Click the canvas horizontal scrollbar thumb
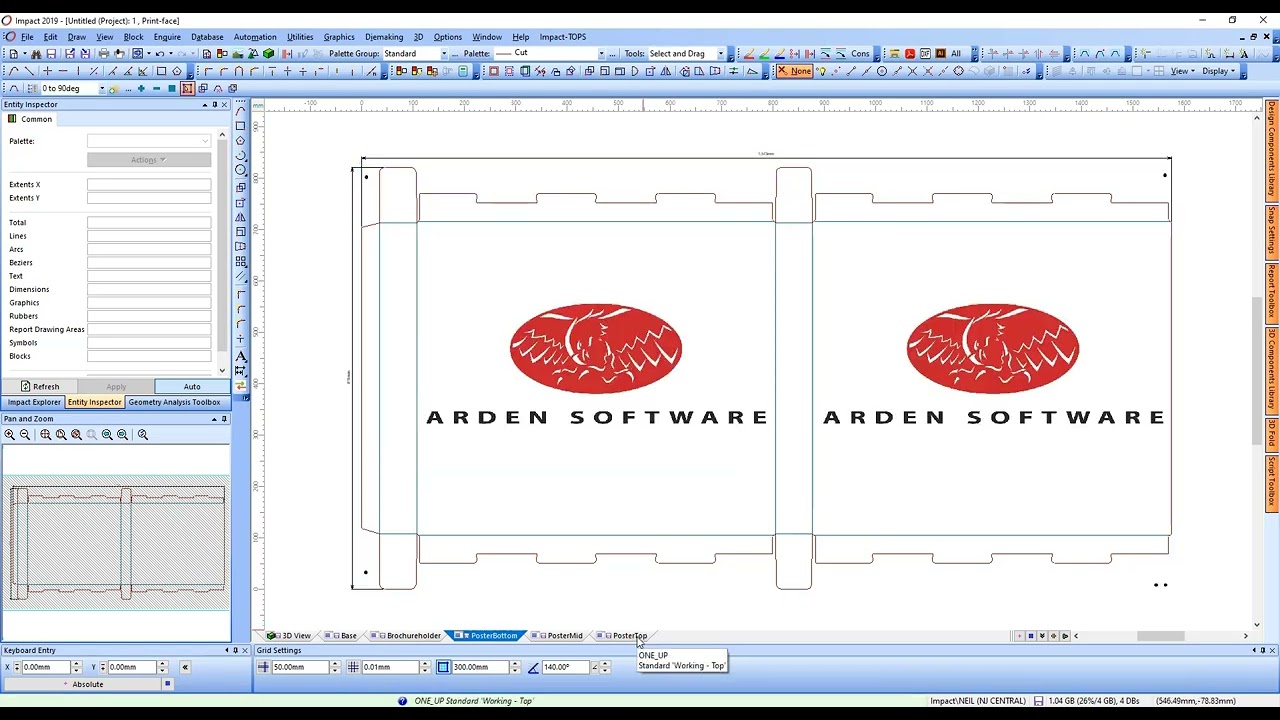This screenshot has height=720, width=1280. pos(1160,636)
